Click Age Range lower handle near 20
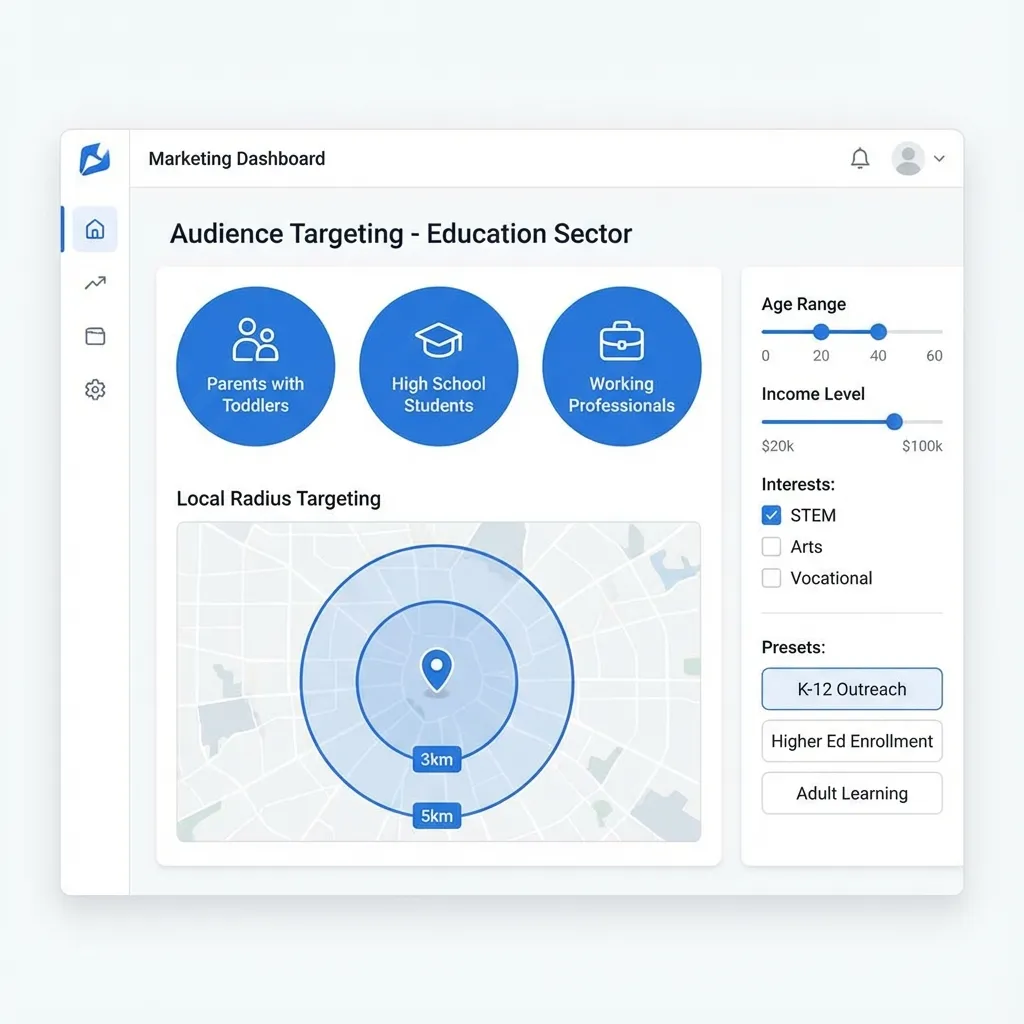Screen dimensions: 1024x1024 821,332
